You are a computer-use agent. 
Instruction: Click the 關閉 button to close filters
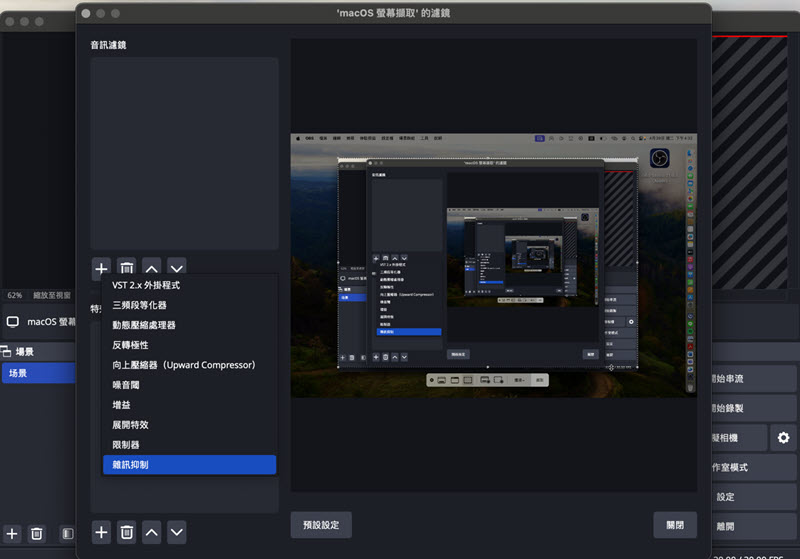tap(675, 525)
